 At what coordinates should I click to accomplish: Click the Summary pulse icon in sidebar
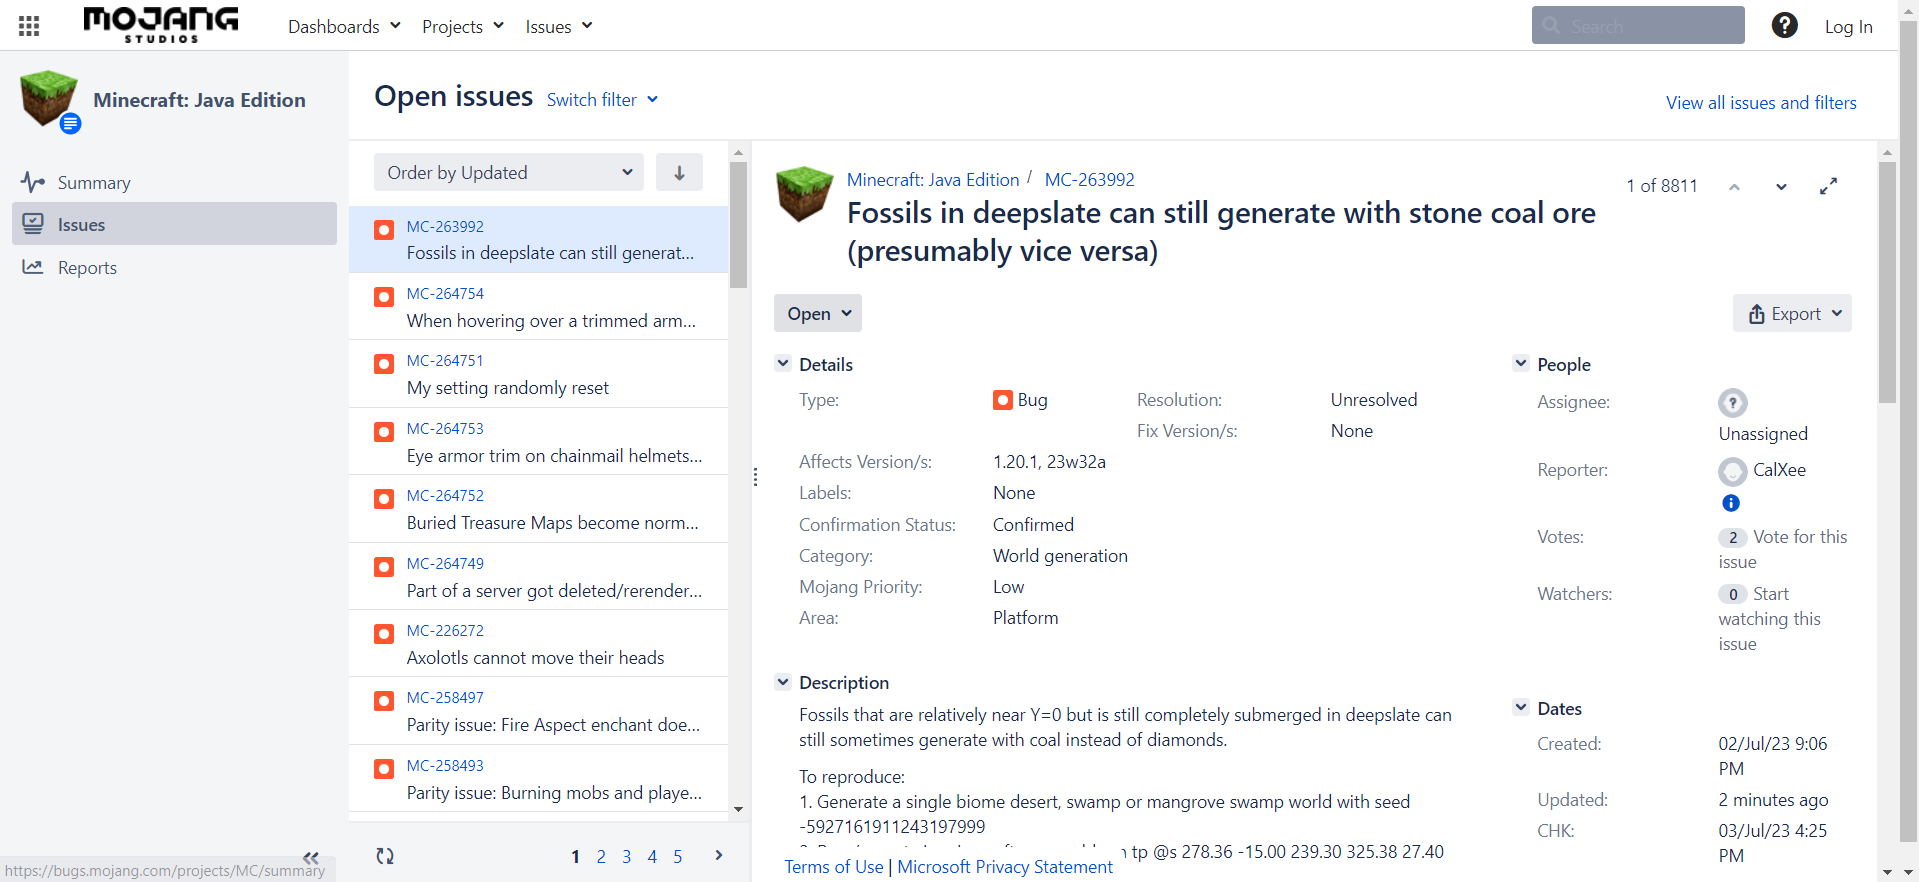tap(33, 182)
